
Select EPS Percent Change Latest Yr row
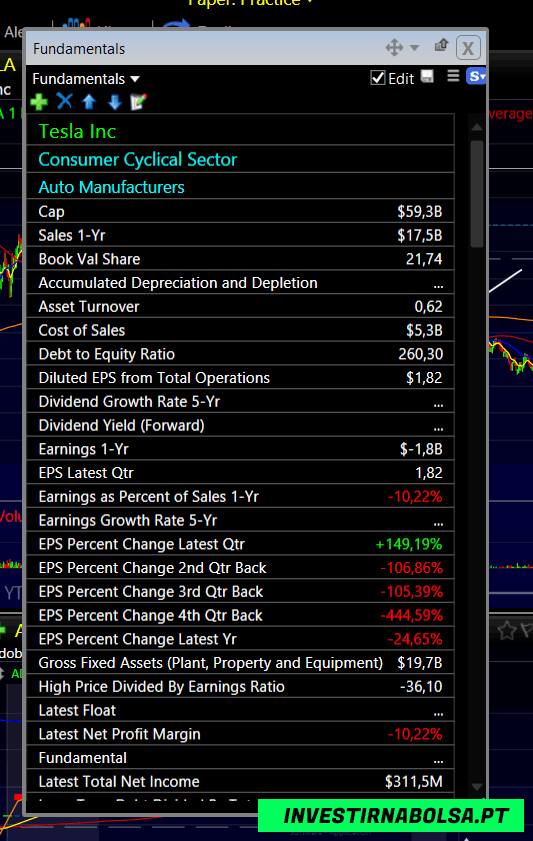240,639
